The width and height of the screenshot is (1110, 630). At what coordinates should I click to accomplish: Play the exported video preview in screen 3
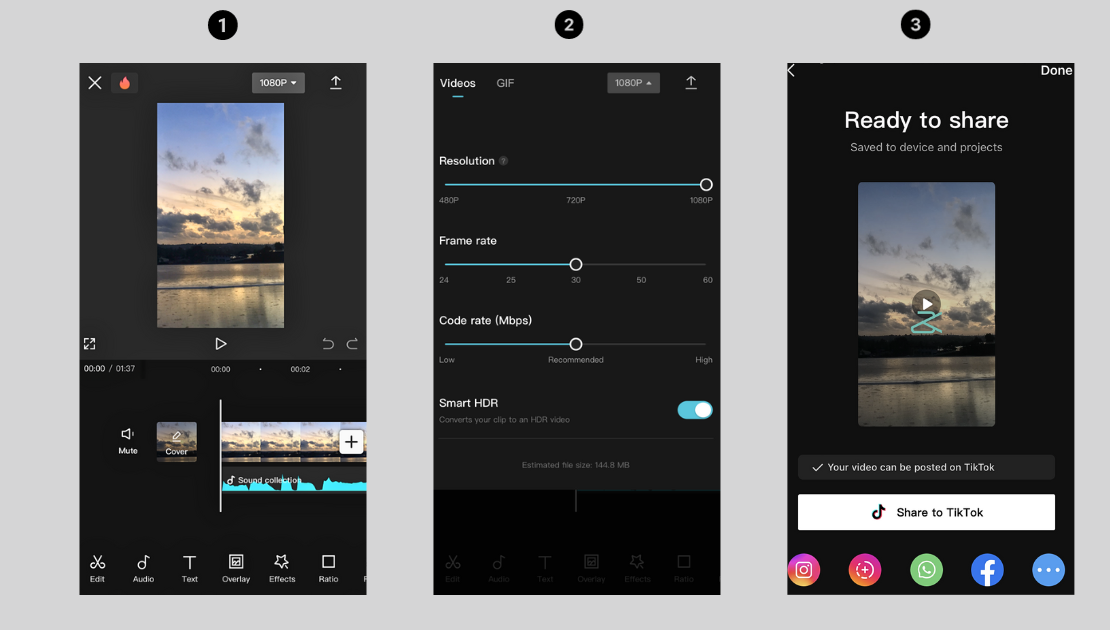927,304
